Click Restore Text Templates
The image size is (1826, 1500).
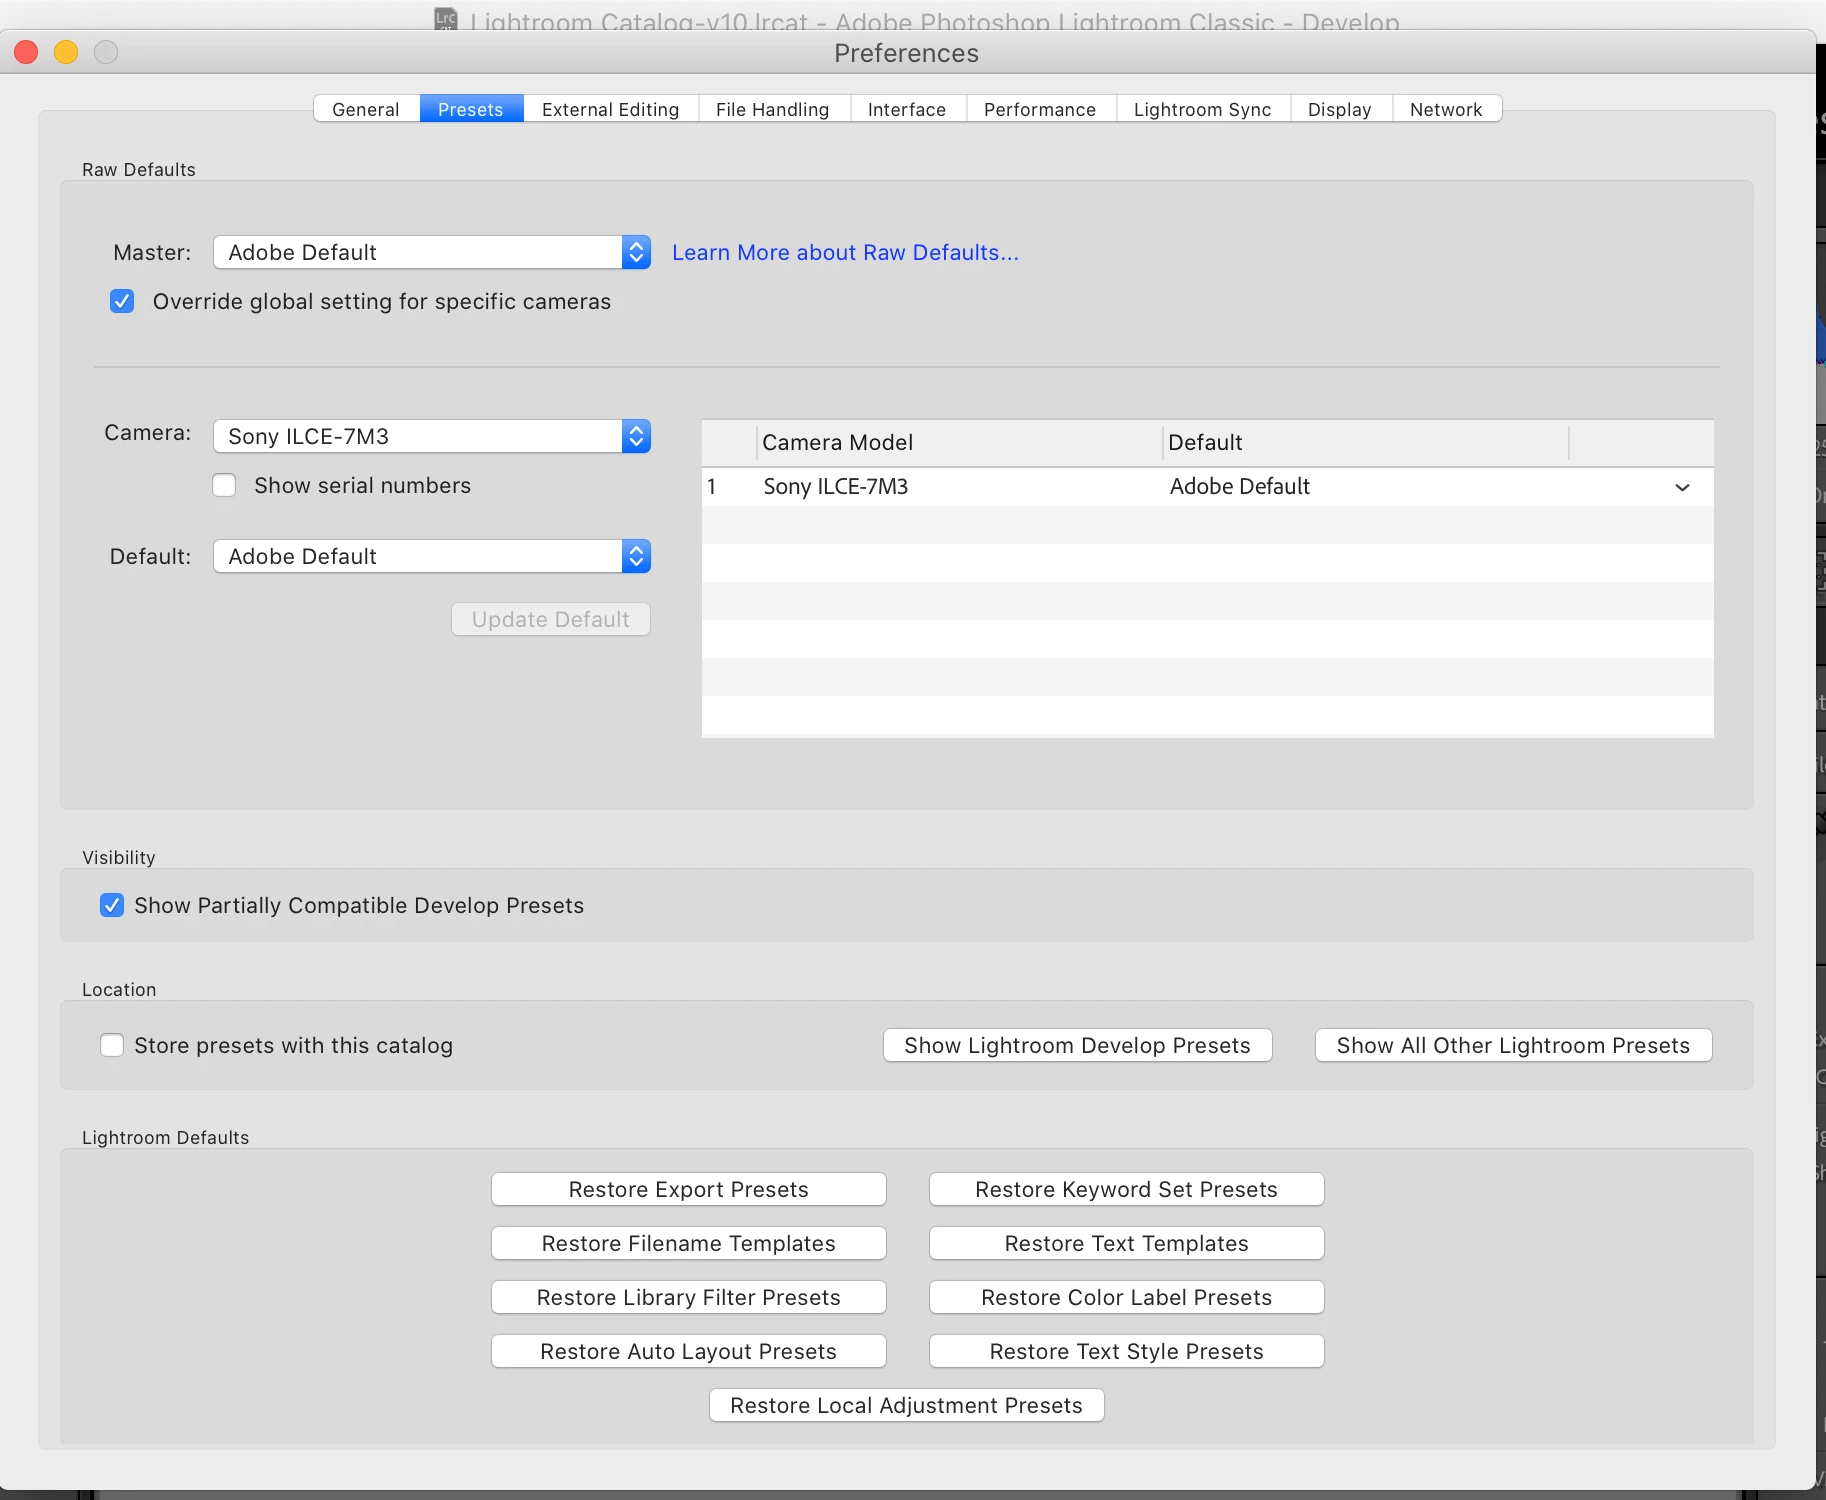(x=1127, y=1243)
